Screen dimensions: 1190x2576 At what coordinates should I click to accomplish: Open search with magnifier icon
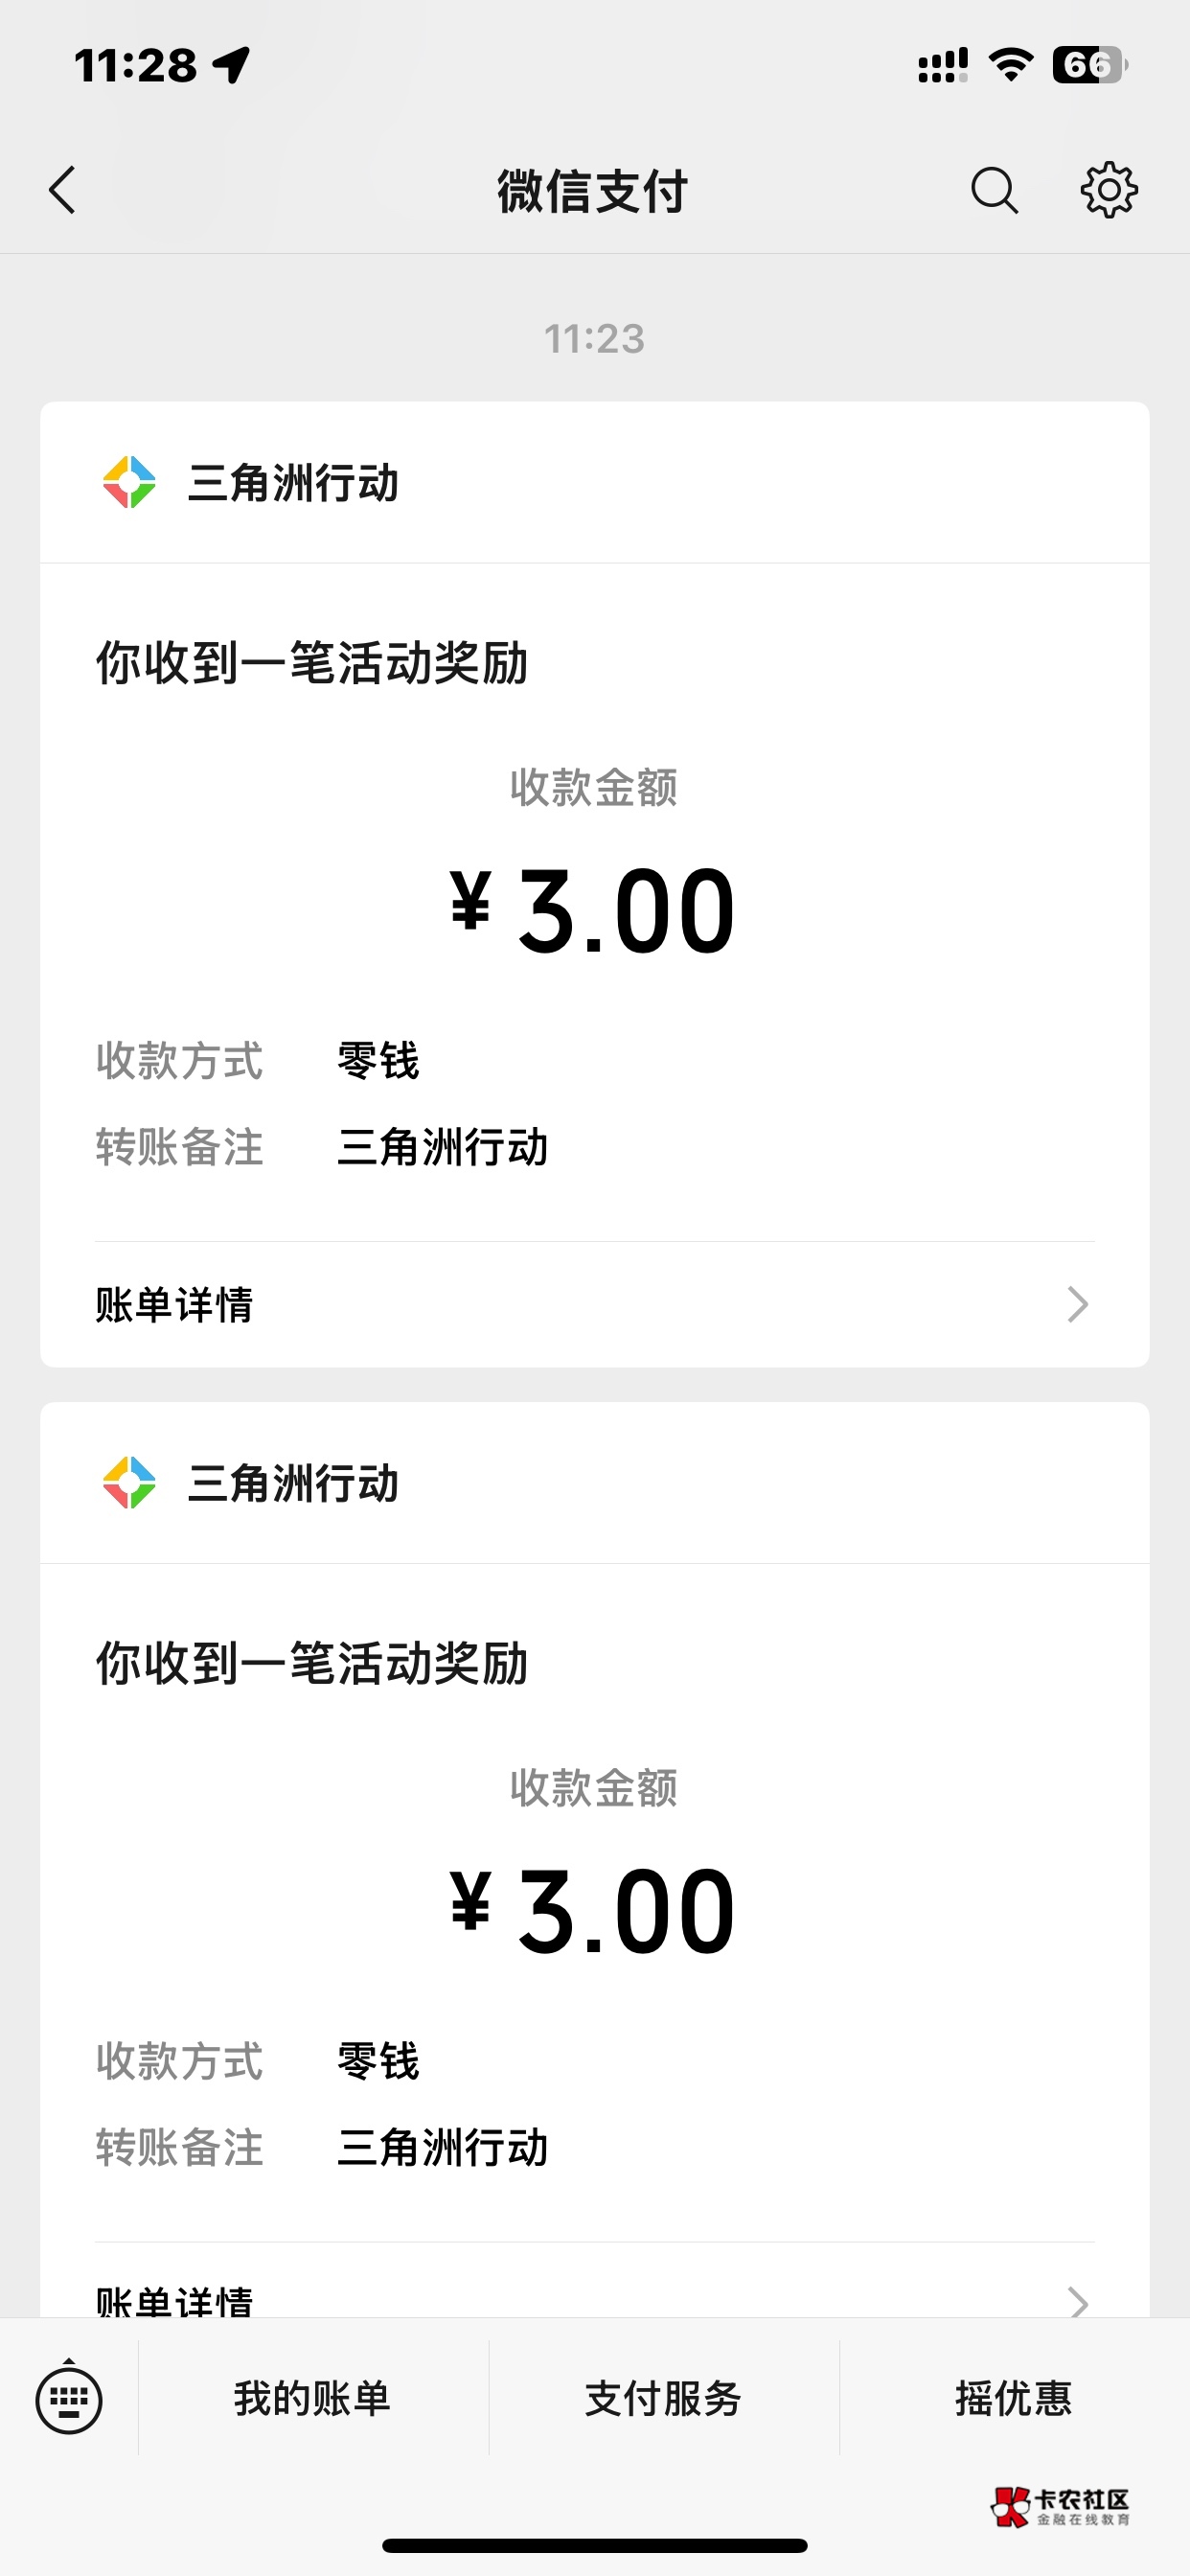tap(994, 190)
